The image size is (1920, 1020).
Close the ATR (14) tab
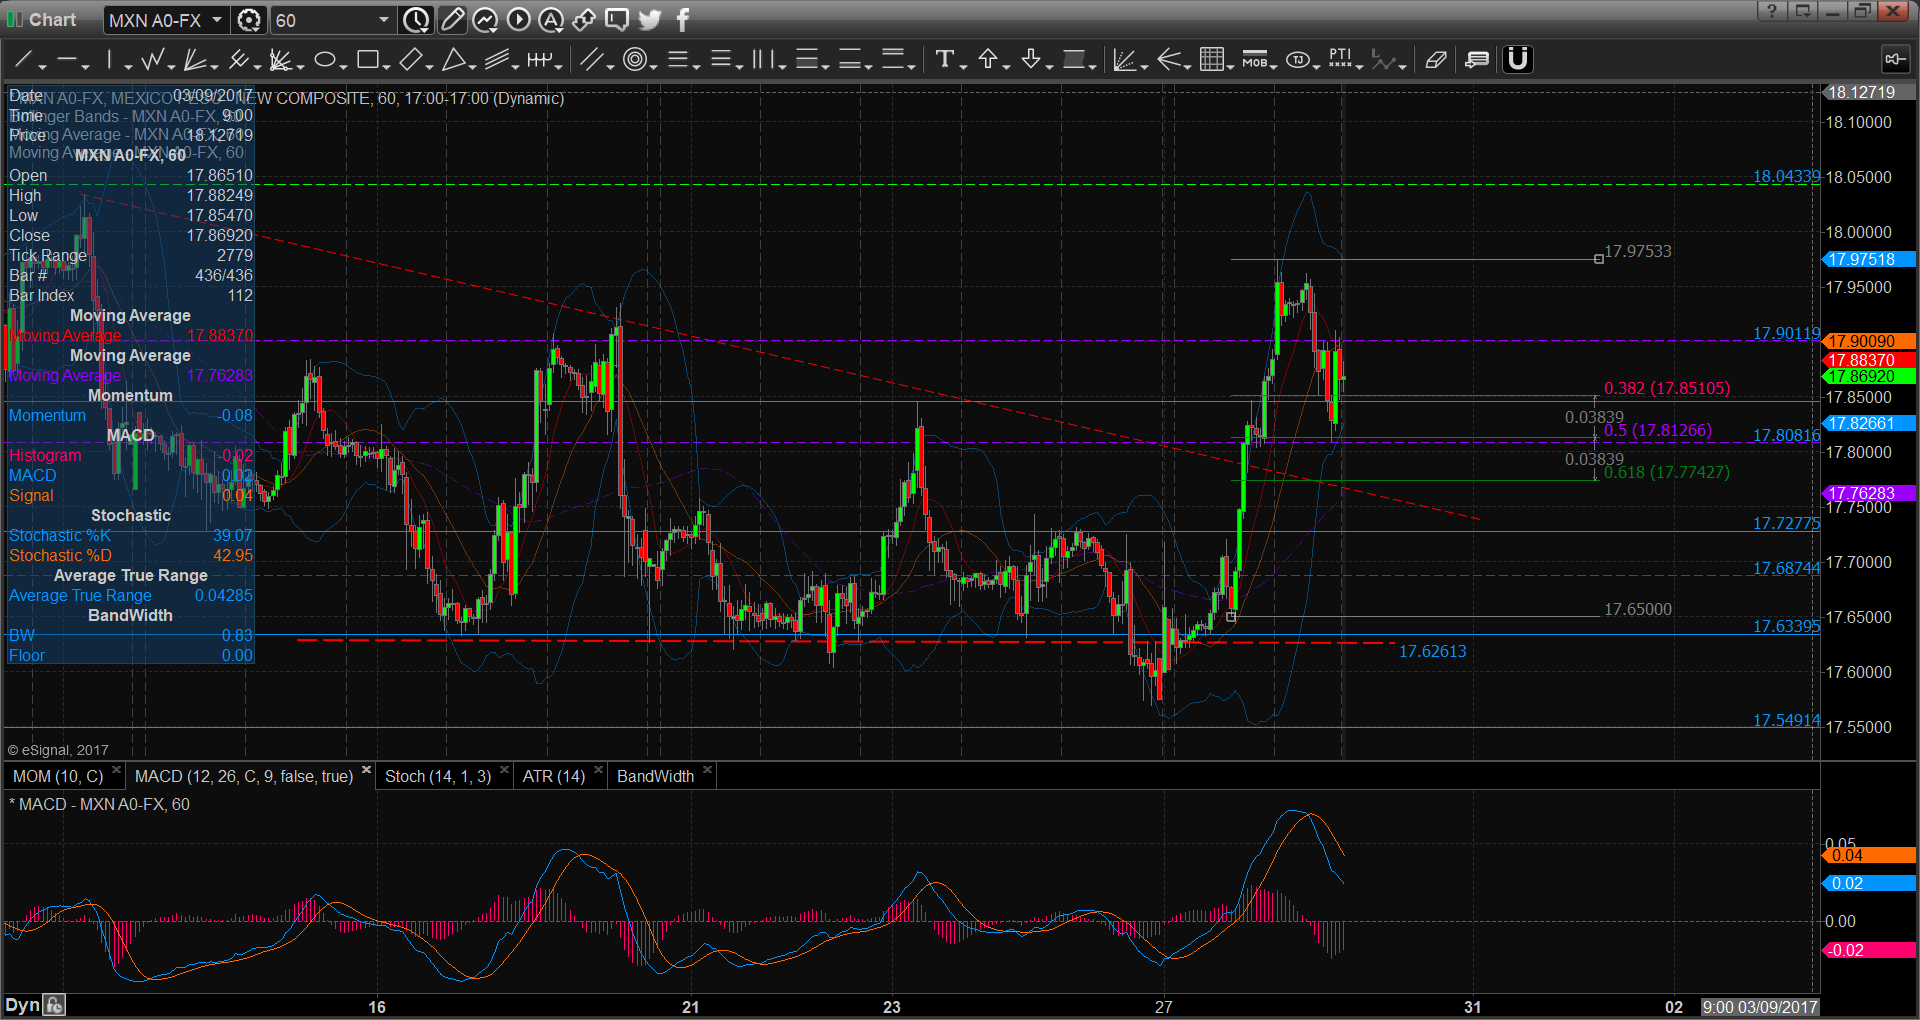click(598, 770)
